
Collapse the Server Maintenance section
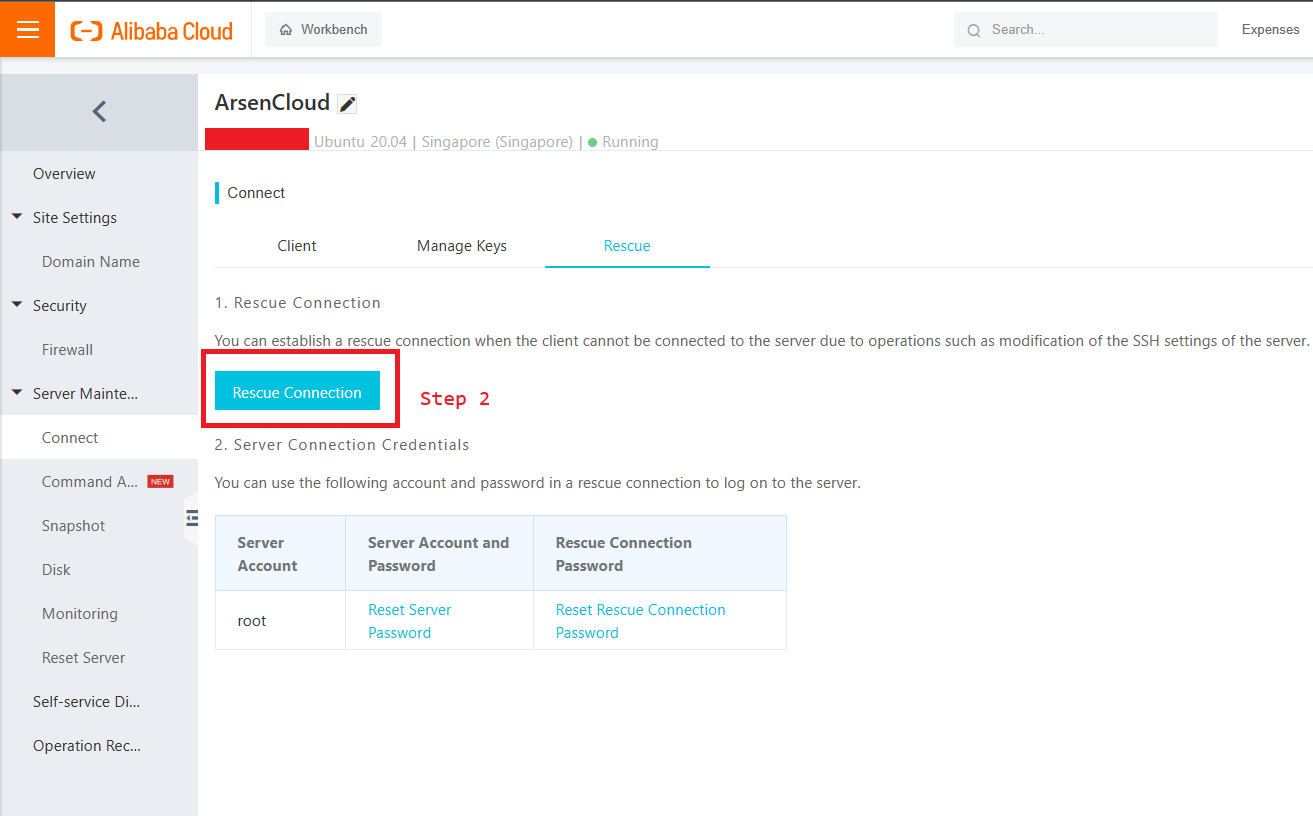pos(16,393)
